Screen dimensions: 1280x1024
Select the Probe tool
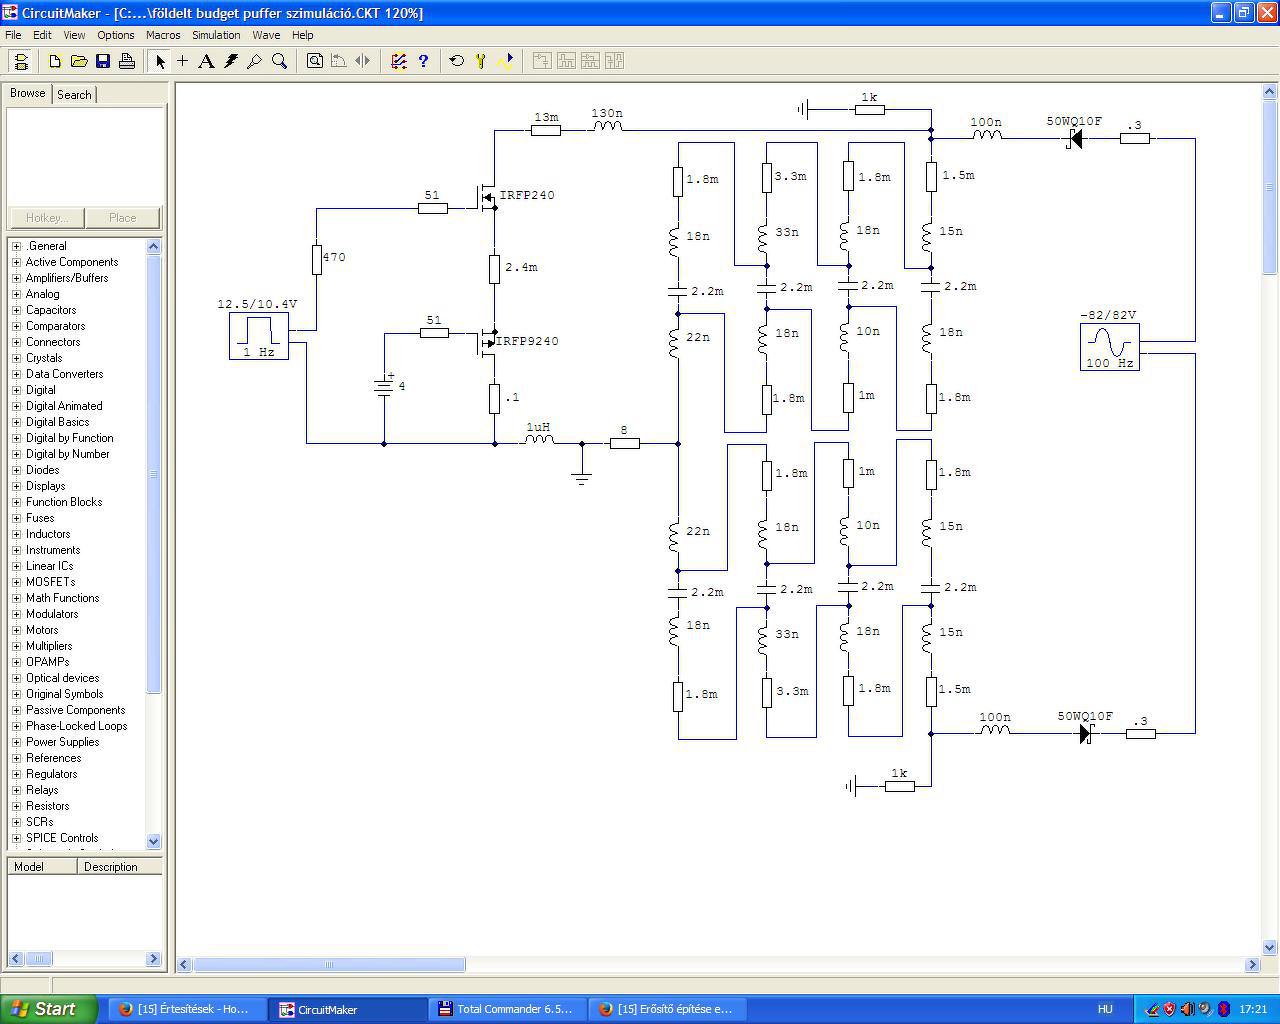[x=255, y=61]
